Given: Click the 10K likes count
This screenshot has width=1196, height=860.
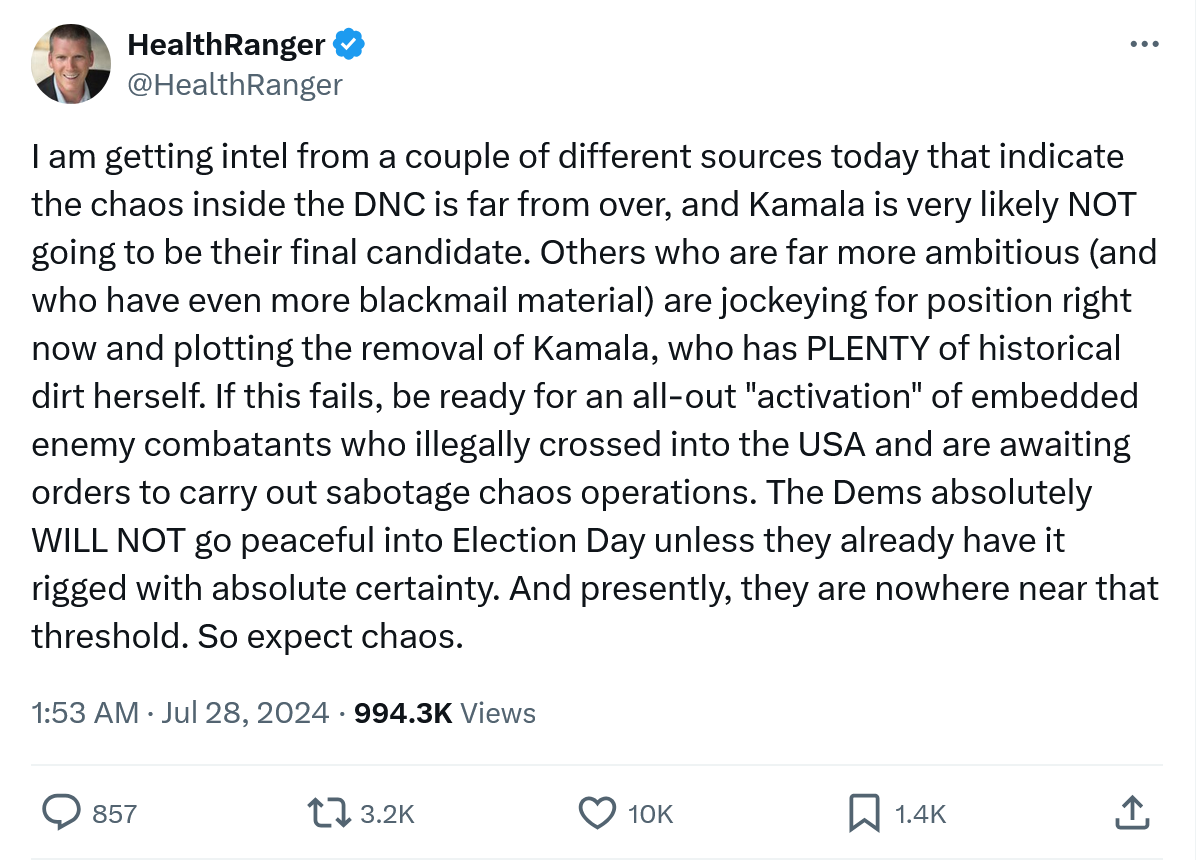Looking at the screenshot, I should (651, 814).
